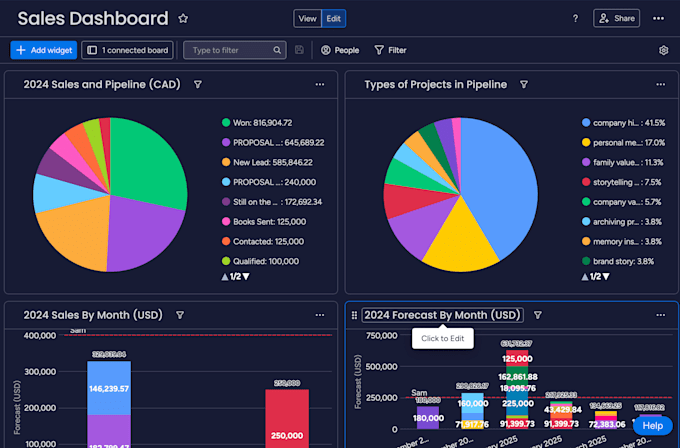Click the archiving pr legend entry
Image resolution: width=680 pixels, height=448 pixels.
(x=622, y=222)
